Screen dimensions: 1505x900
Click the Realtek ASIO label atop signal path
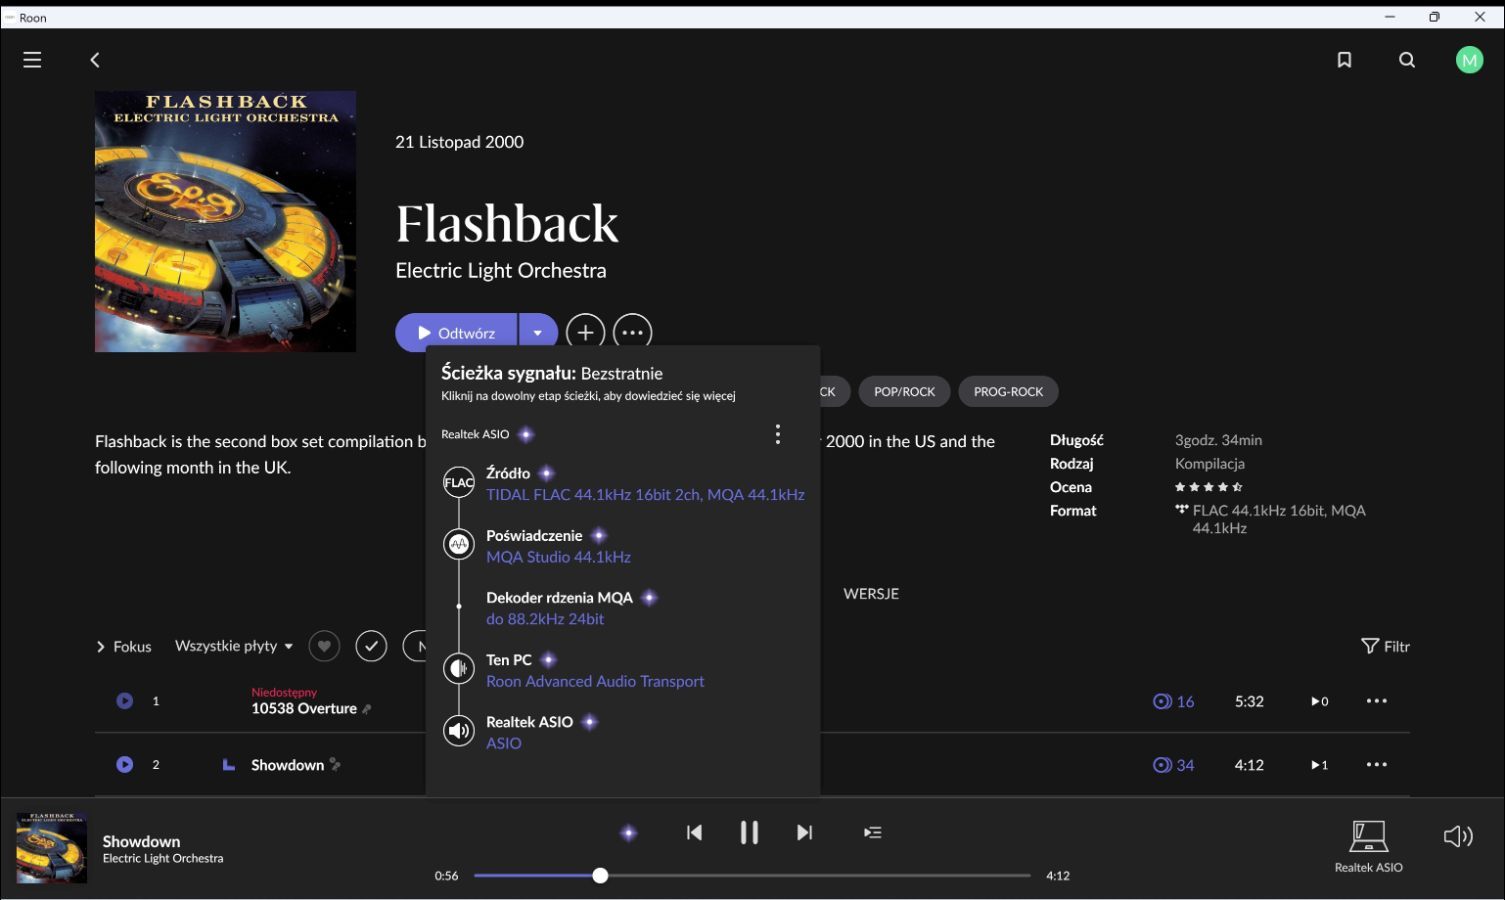tap(475, 434)
